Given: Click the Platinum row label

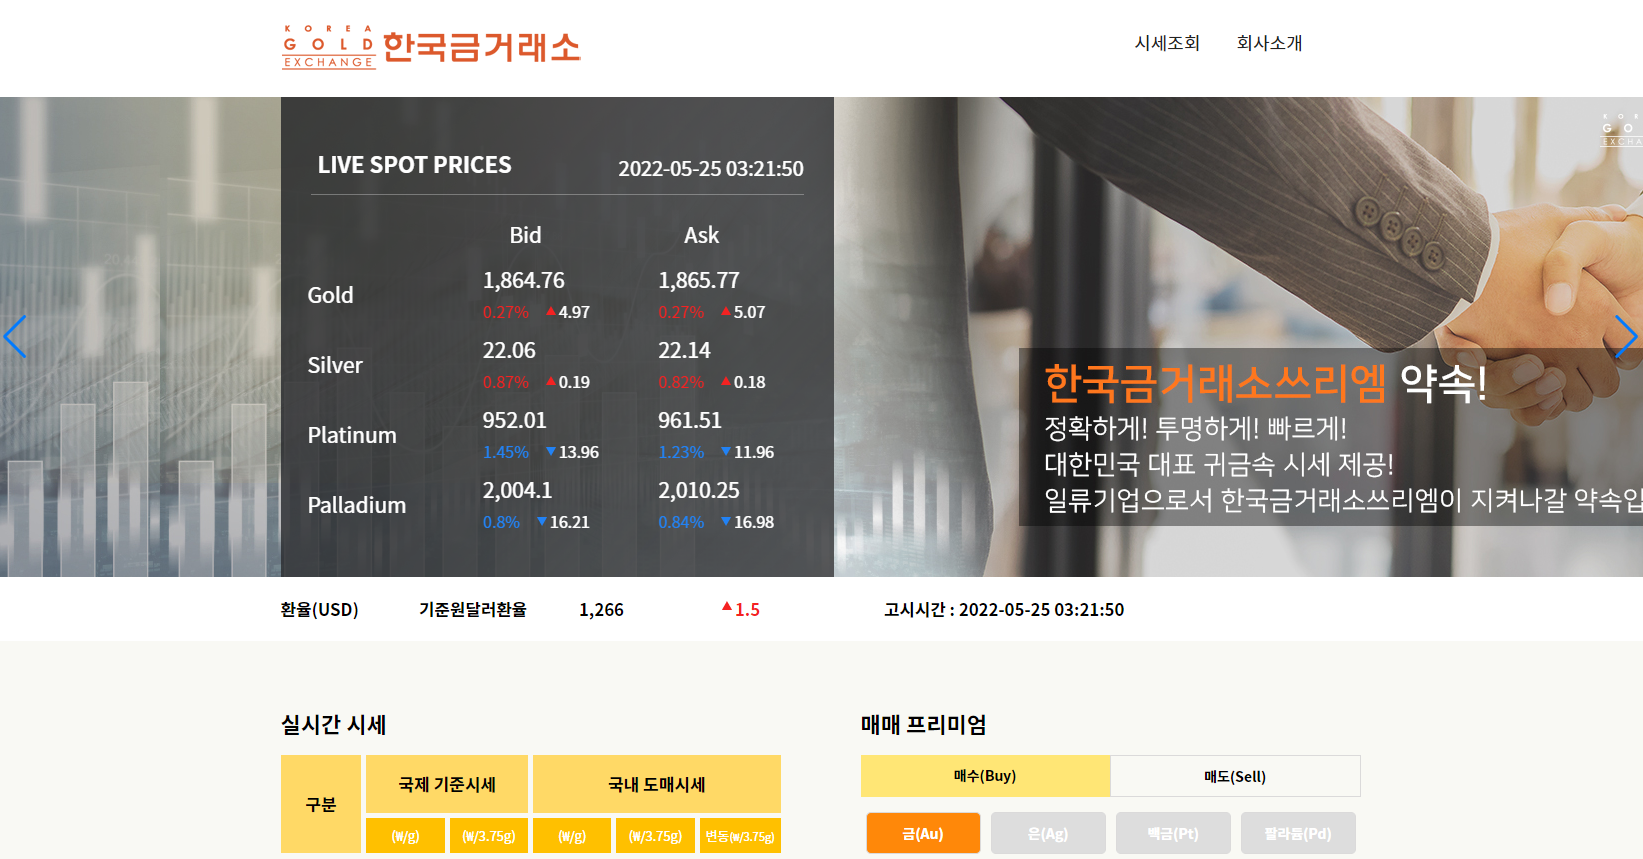Looking at the screenshot, I should pyautogui.click(x=352, y=435).
